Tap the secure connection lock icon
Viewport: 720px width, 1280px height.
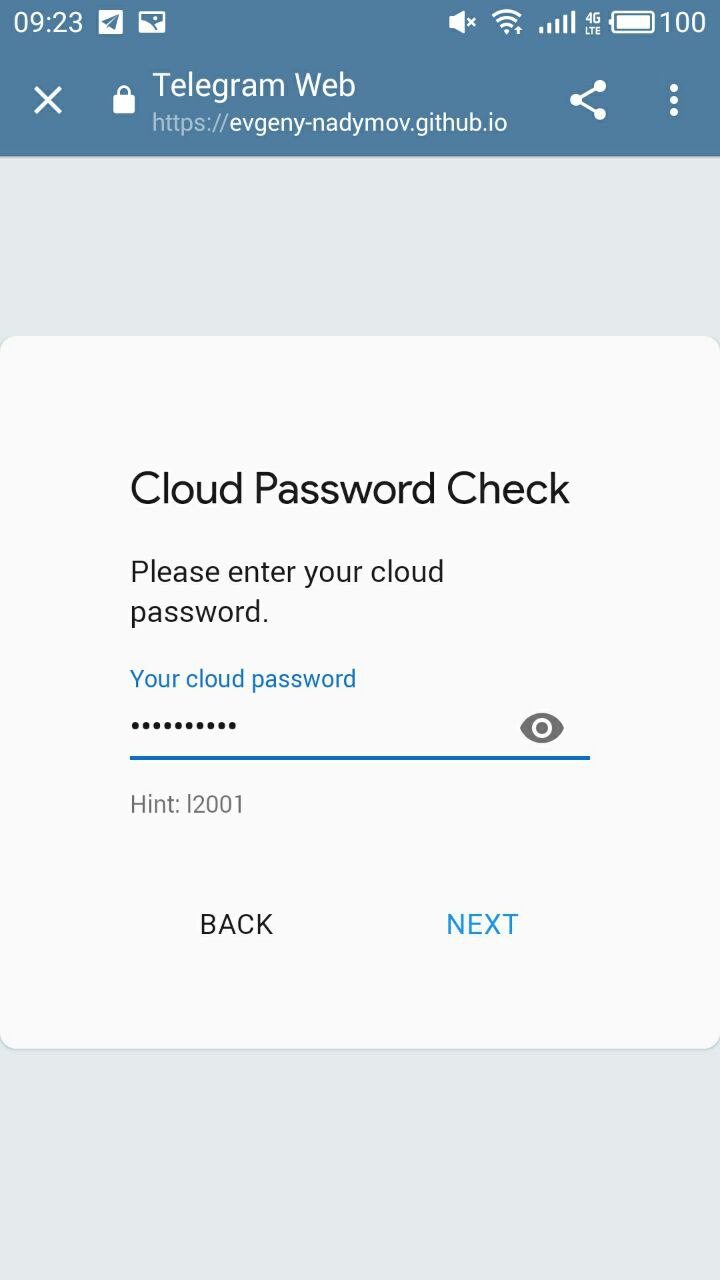pos(124,100)
